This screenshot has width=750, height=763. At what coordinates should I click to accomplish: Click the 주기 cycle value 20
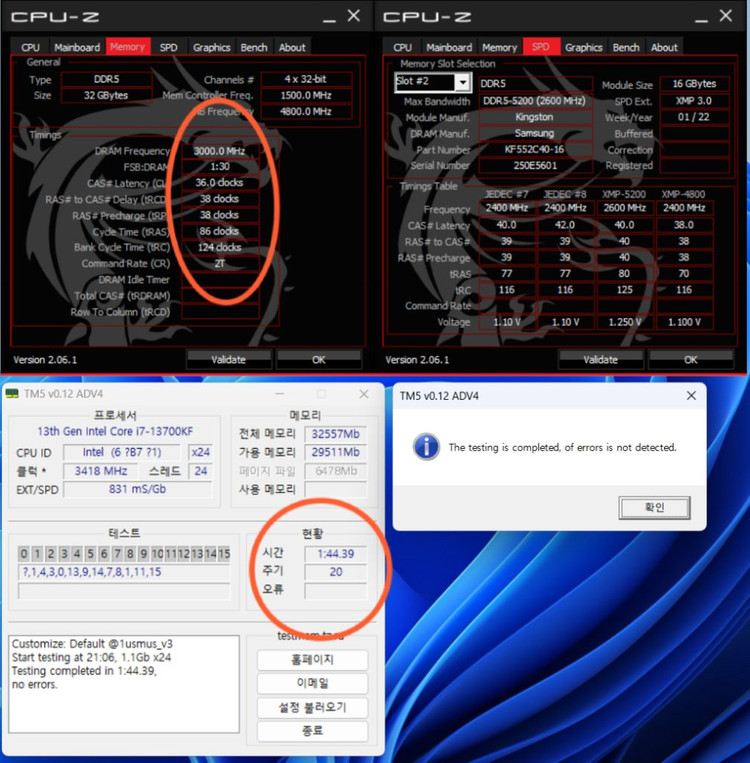[x=335, y=572]
